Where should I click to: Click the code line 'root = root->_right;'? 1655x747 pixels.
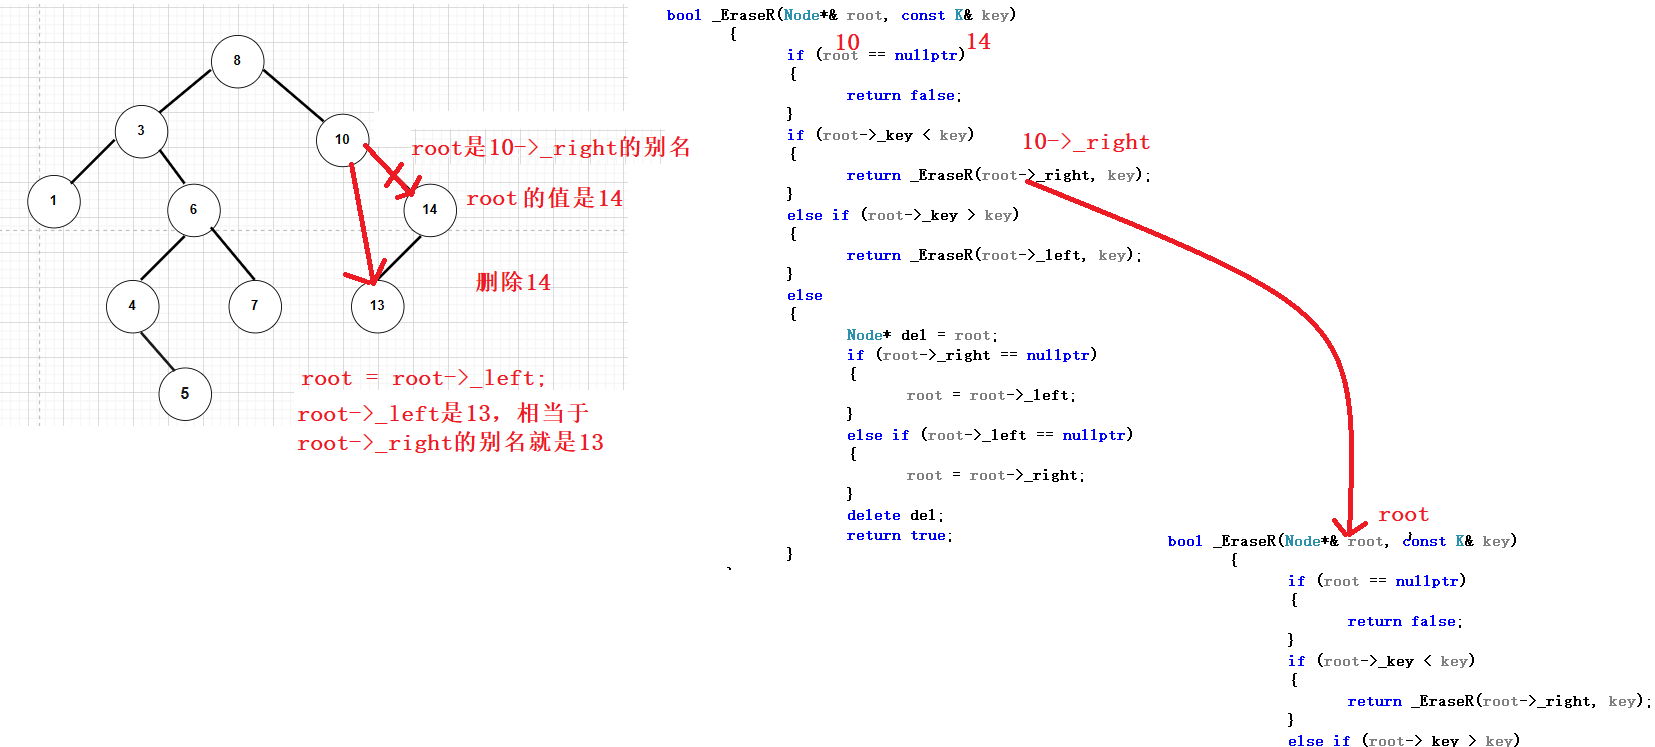[x=996, y=475]
